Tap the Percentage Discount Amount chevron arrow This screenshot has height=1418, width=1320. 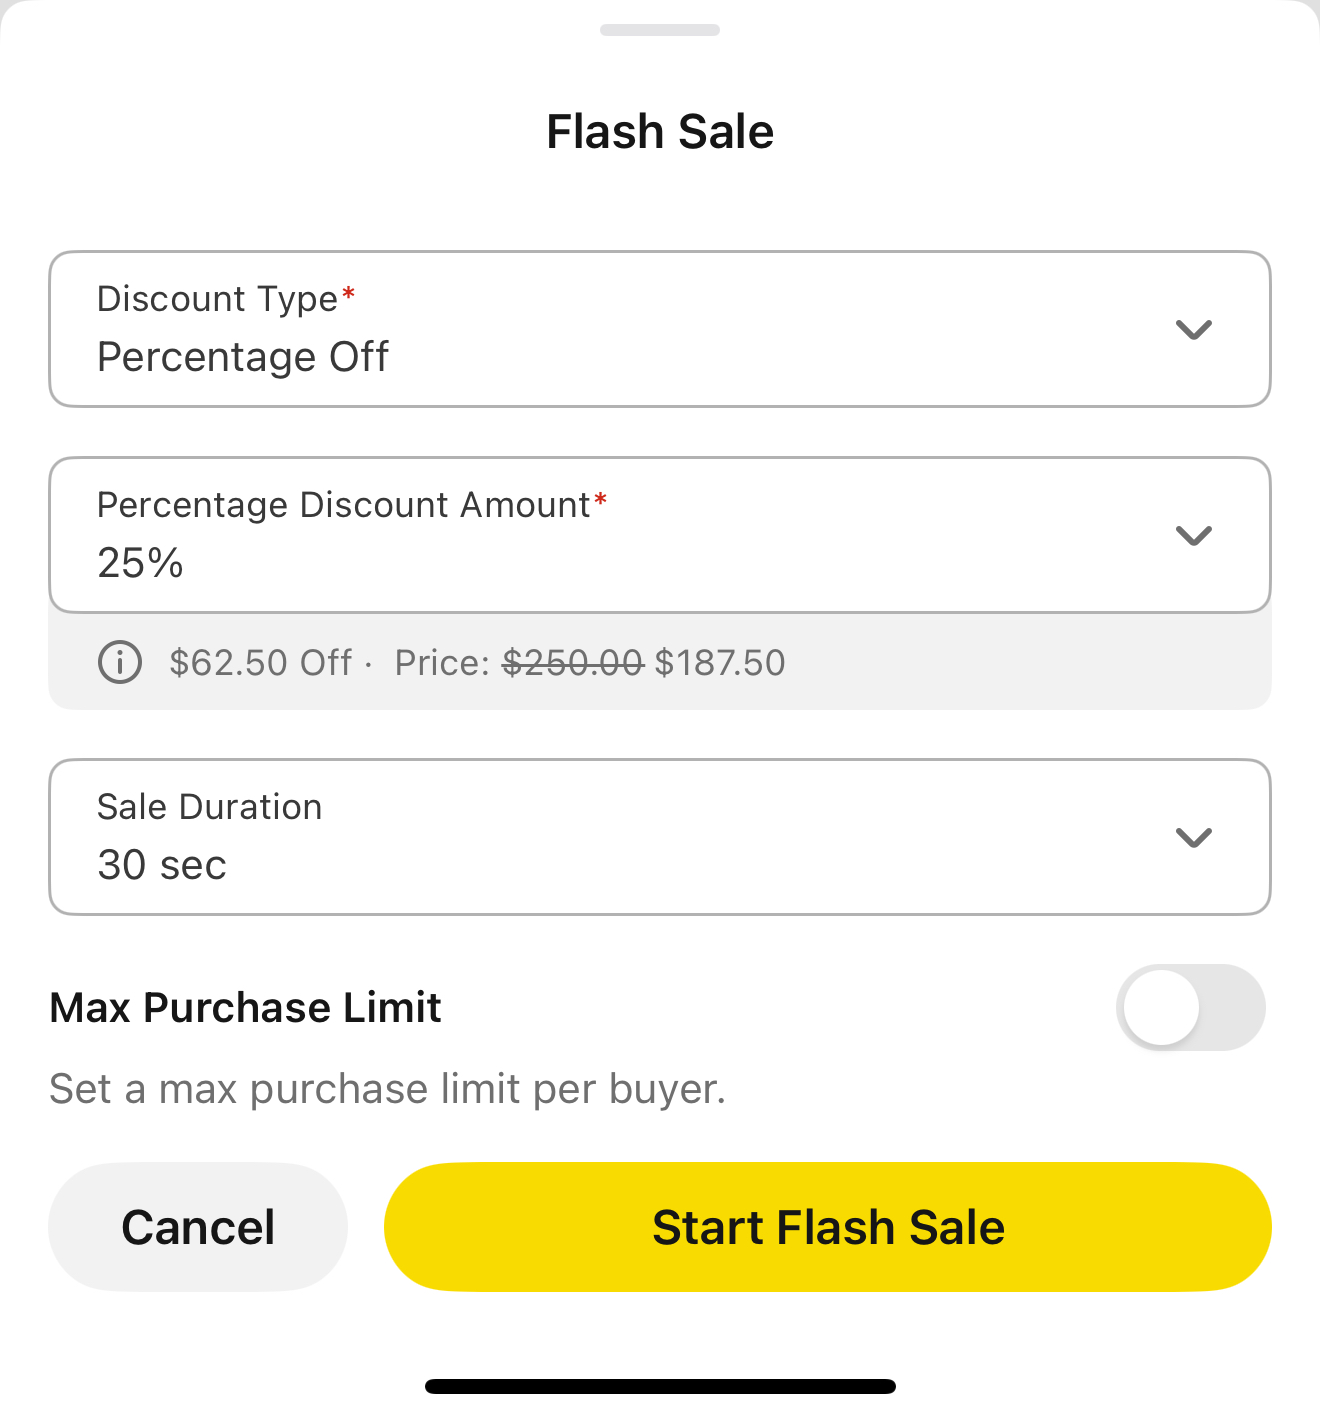(1194, 536)
